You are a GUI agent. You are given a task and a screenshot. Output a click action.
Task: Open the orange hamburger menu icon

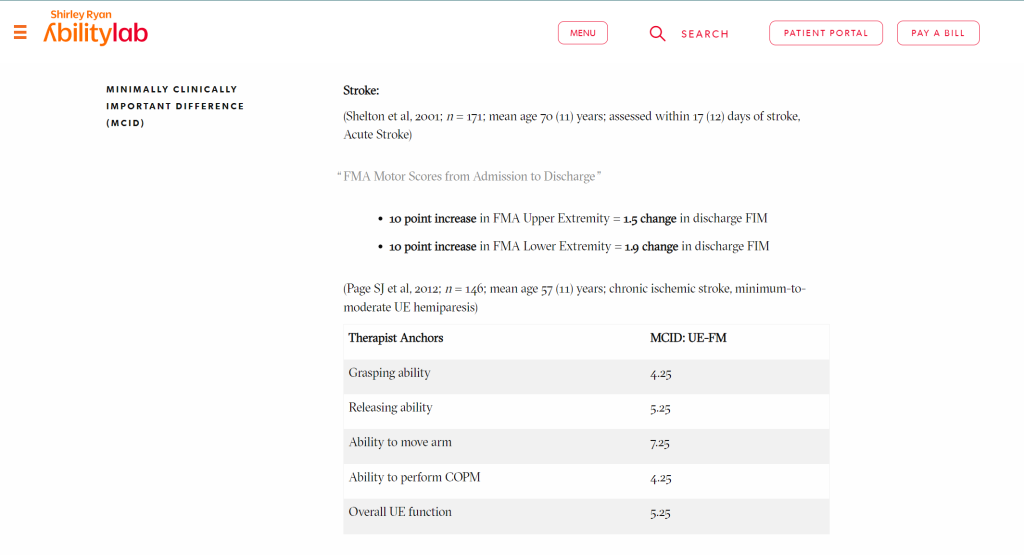tap(20, 32)
